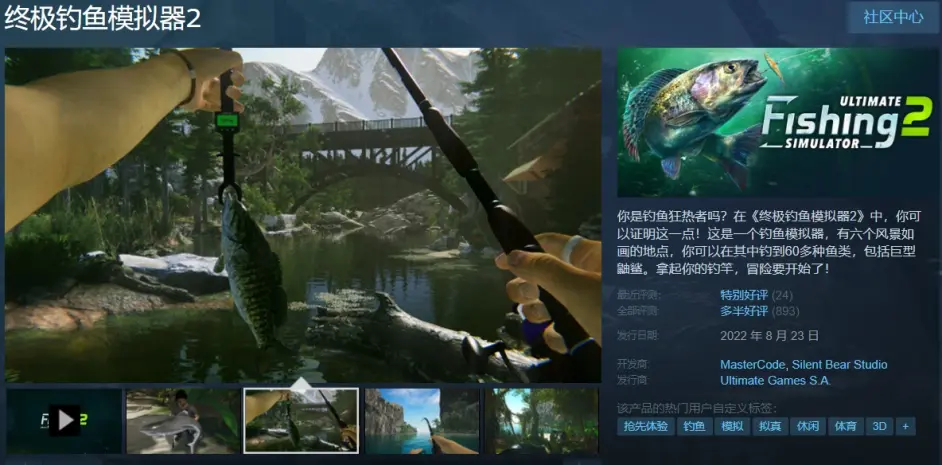
Task: Open recent reviews 特别好评 link
Action: coord(742,295)
